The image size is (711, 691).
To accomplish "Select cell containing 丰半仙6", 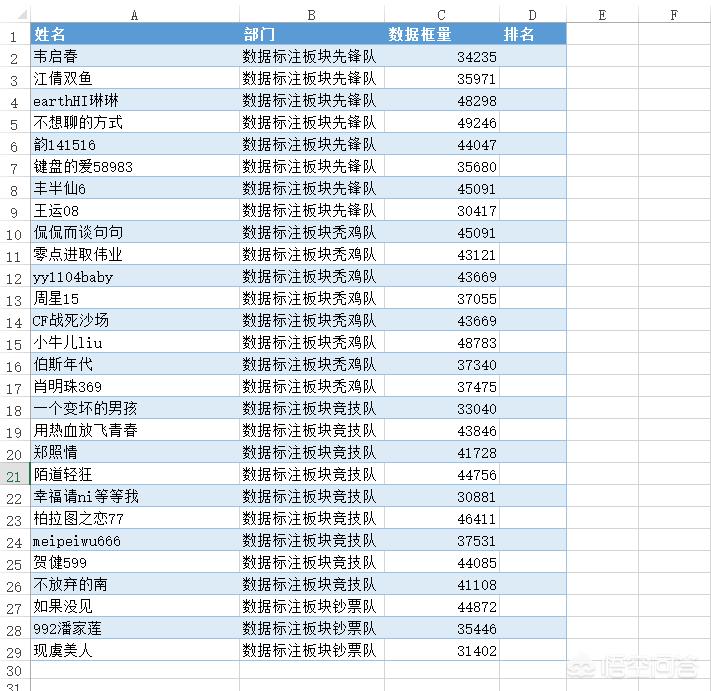I will tap(135, 188).
